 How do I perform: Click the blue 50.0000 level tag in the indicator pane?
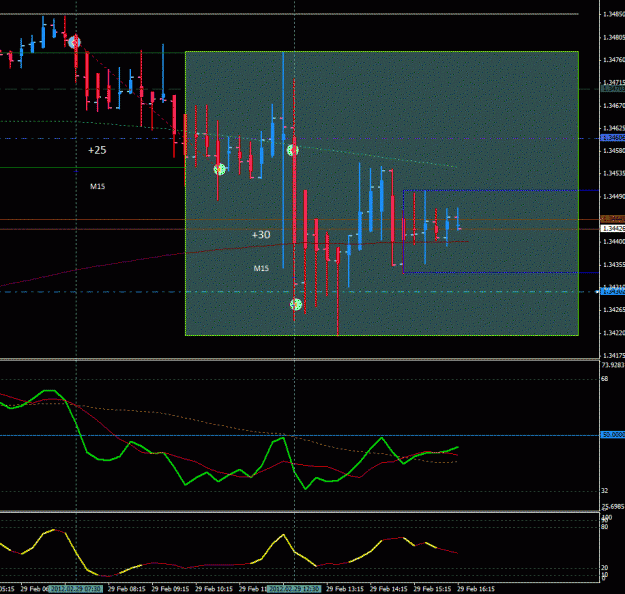pyautogui.click(x=613, y=435)
